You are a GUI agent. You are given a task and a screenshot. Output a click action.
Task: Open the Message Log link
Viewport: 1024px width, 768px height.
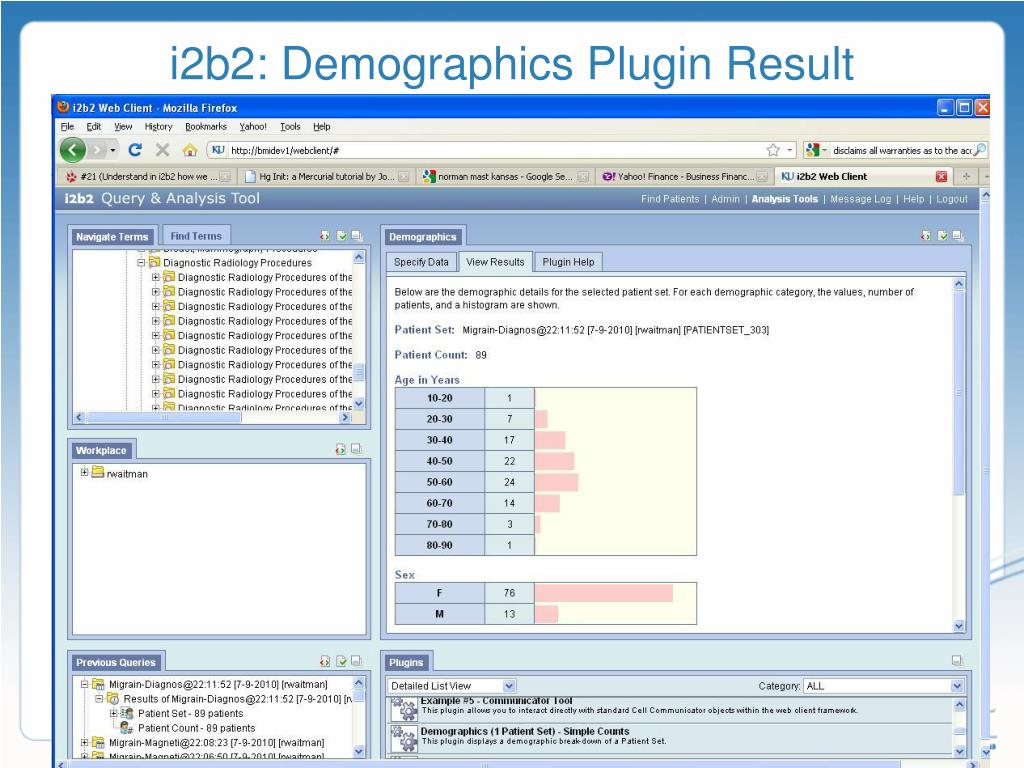pos(861,199)
